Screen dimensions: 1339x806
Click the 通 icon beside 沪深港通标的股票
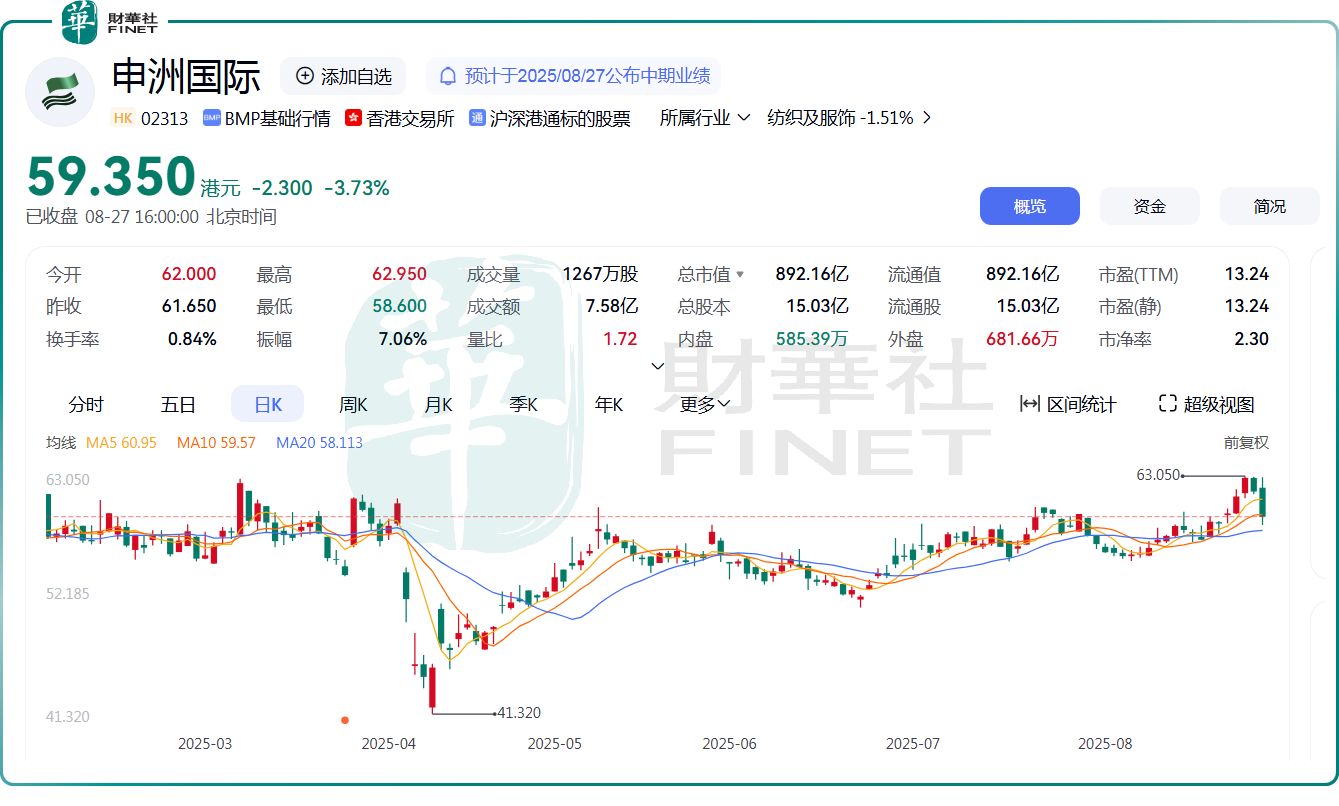tap(477, 118)
